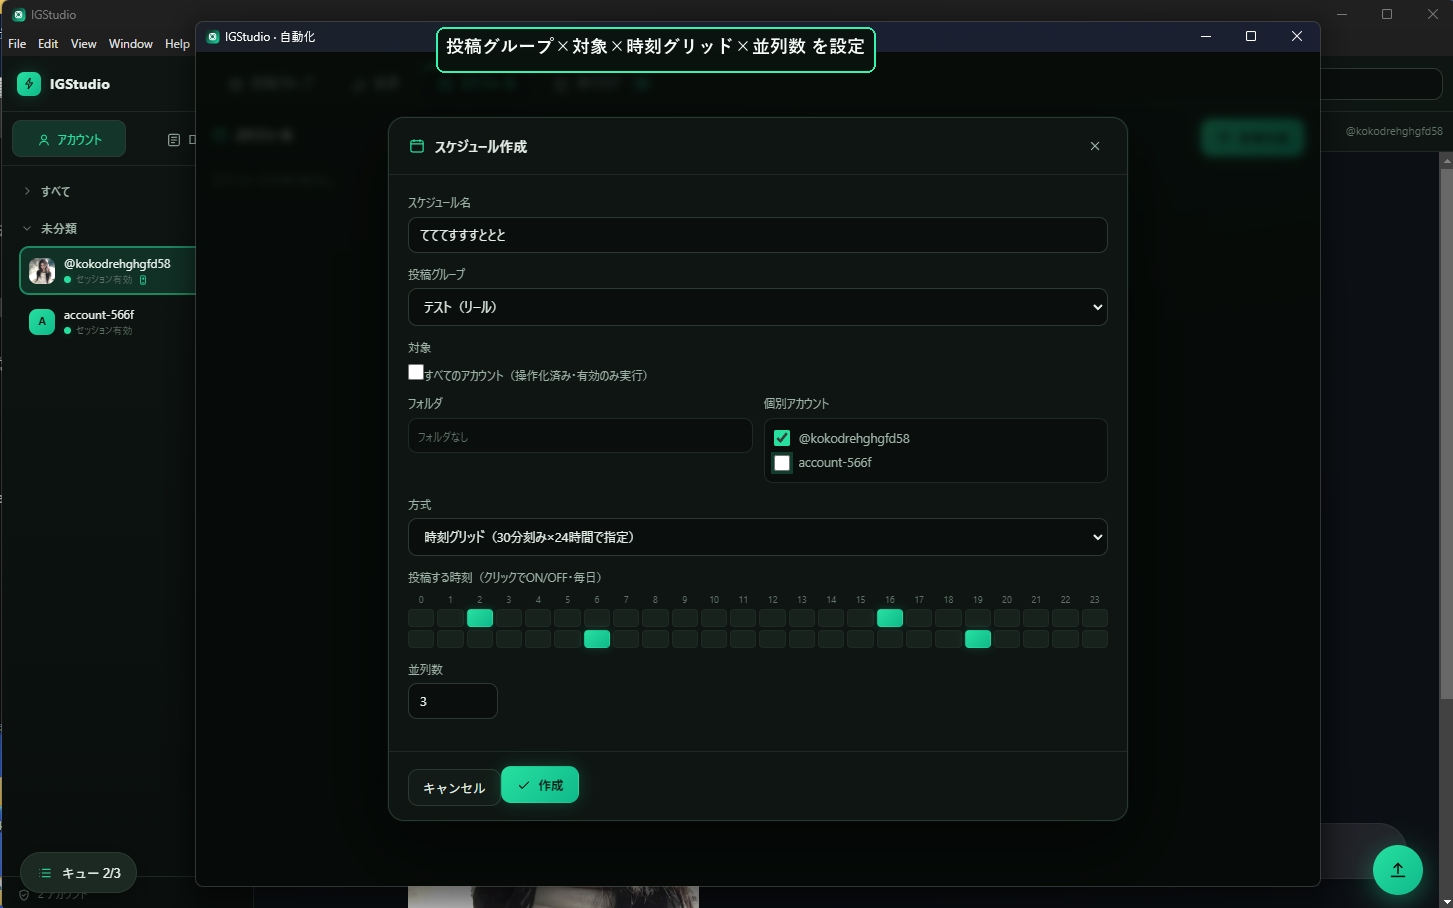Image resolution: width=1453 pixels, height=908 pixels.
Task: Click the calendar icon beside スケジュール作成 title
Action: tap(417, 146)
